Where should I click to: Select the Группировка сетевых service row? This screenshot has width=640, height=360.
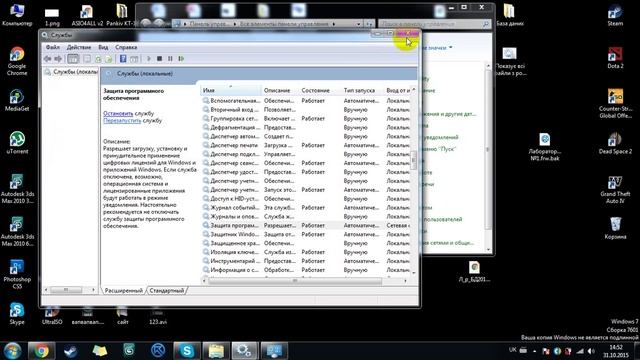tap(306, 118)
